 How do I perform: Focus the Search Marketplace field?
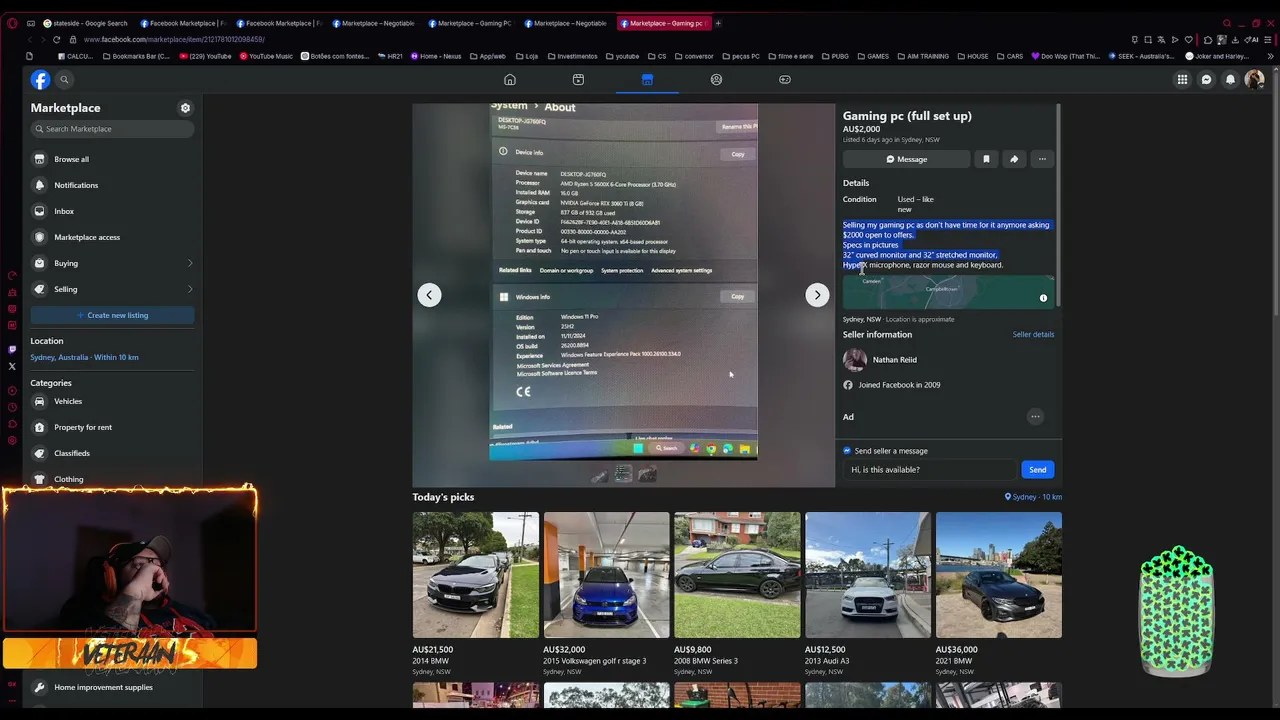click(x=112, y=129)
